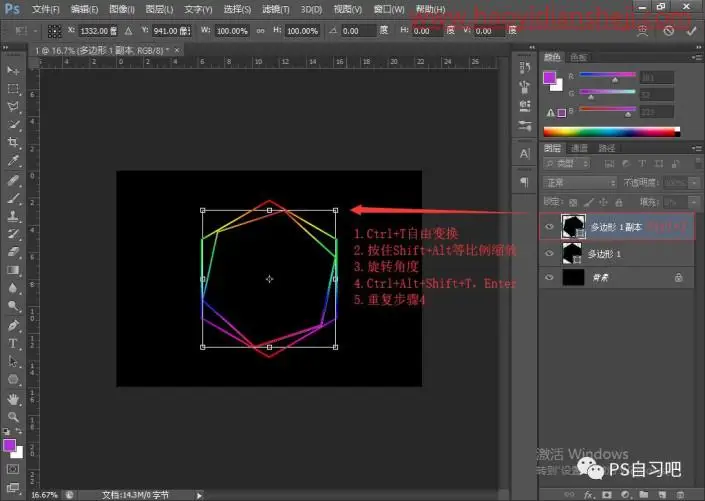Select the Gradient tool

pos(13,270)
